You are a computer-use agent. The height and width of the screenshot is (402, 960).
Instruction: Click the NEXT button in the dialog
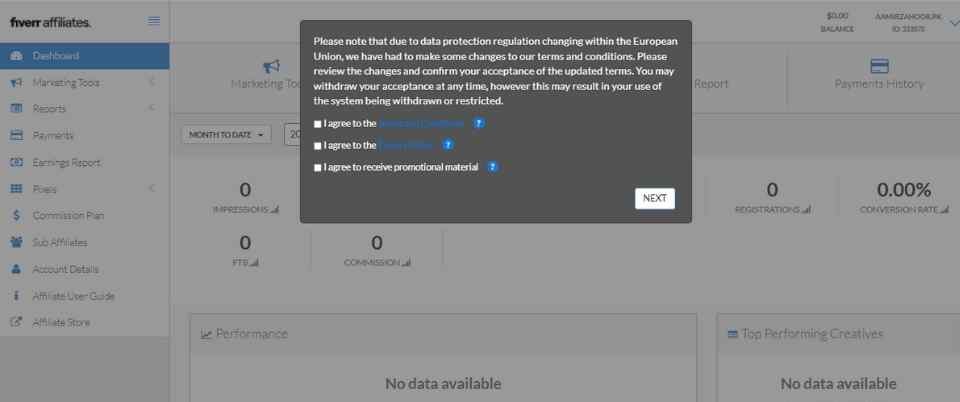[654, 198]
